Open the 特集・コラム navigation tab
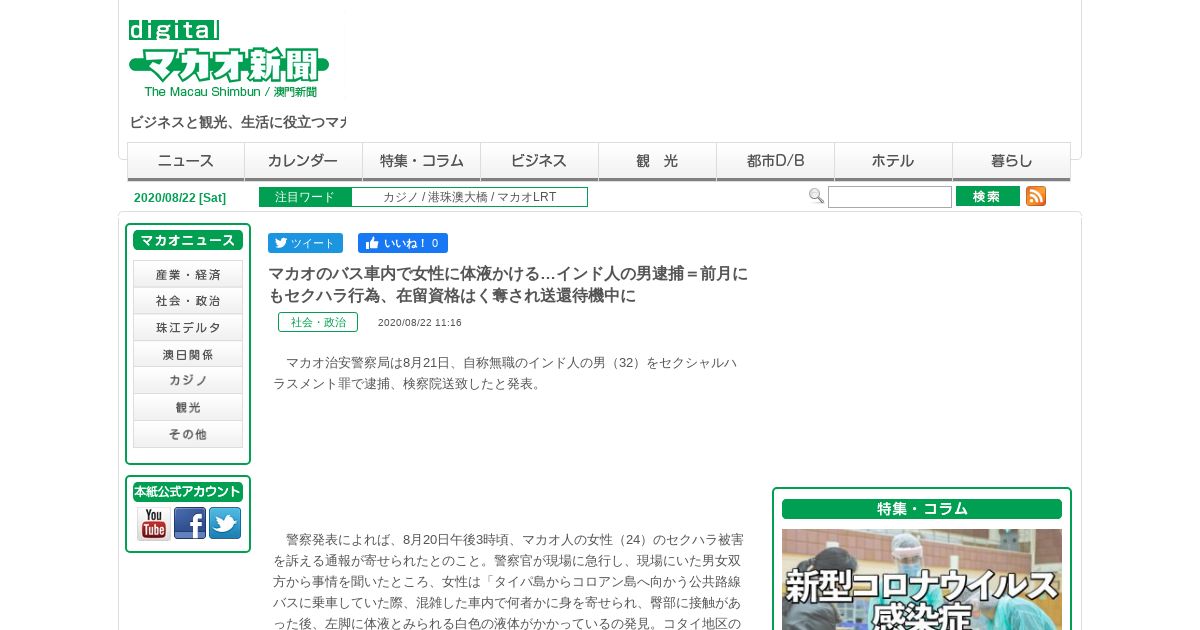Viewport: 1200px width, 630px height. pyautogui.click(x=422, y=161)
